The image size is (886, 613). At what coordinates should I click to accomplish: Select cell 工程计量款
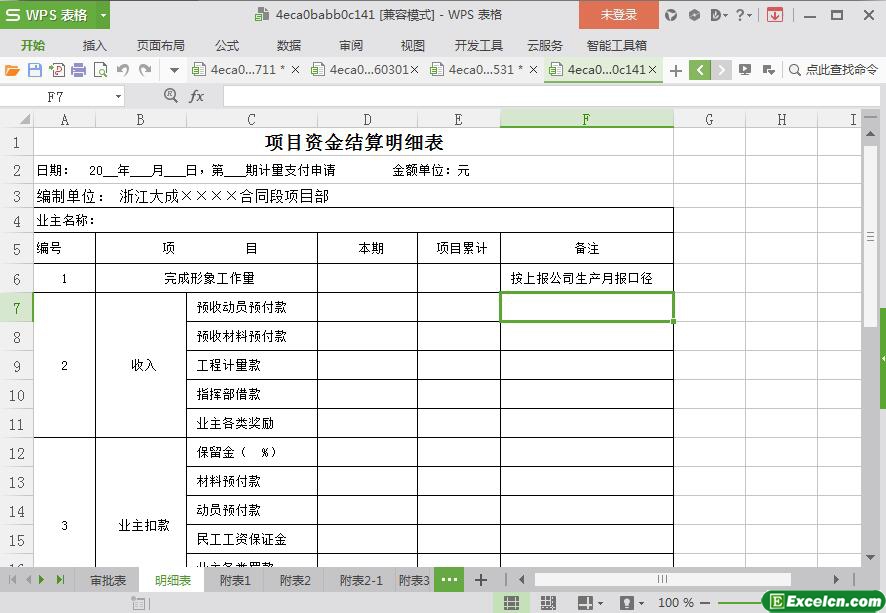[x=251, y=365]
